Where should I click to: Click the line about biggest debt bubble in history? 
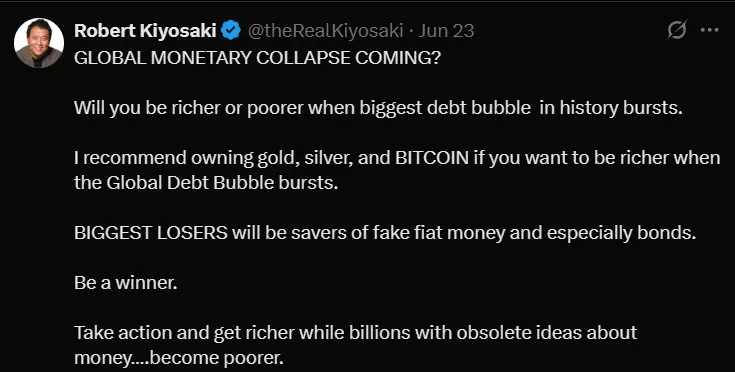click(378, 108)
